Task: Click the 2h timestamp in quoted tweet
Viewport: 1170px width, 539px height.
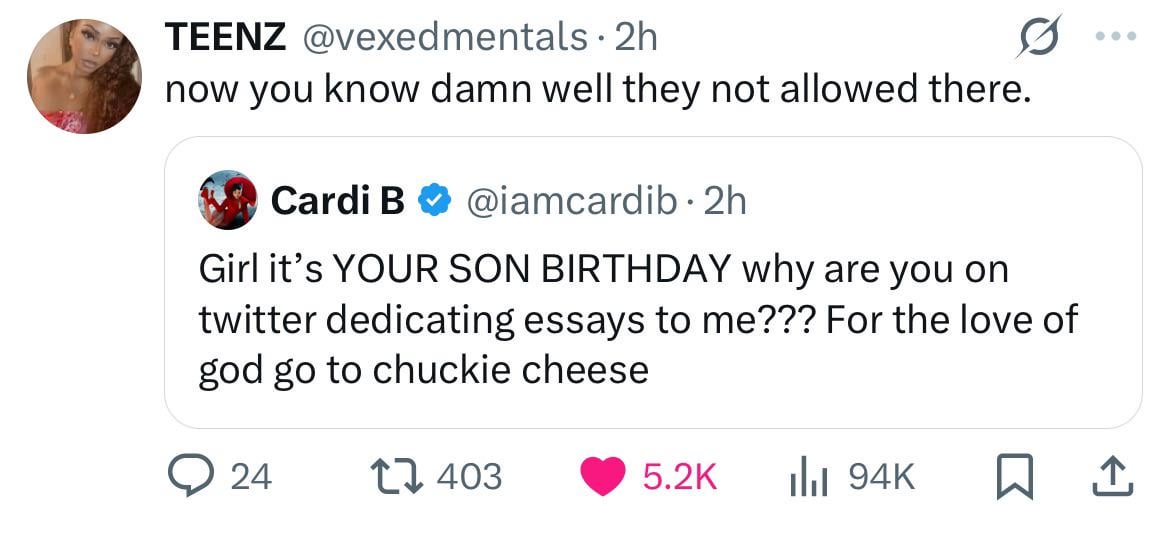Action: [x=725, y=201]
